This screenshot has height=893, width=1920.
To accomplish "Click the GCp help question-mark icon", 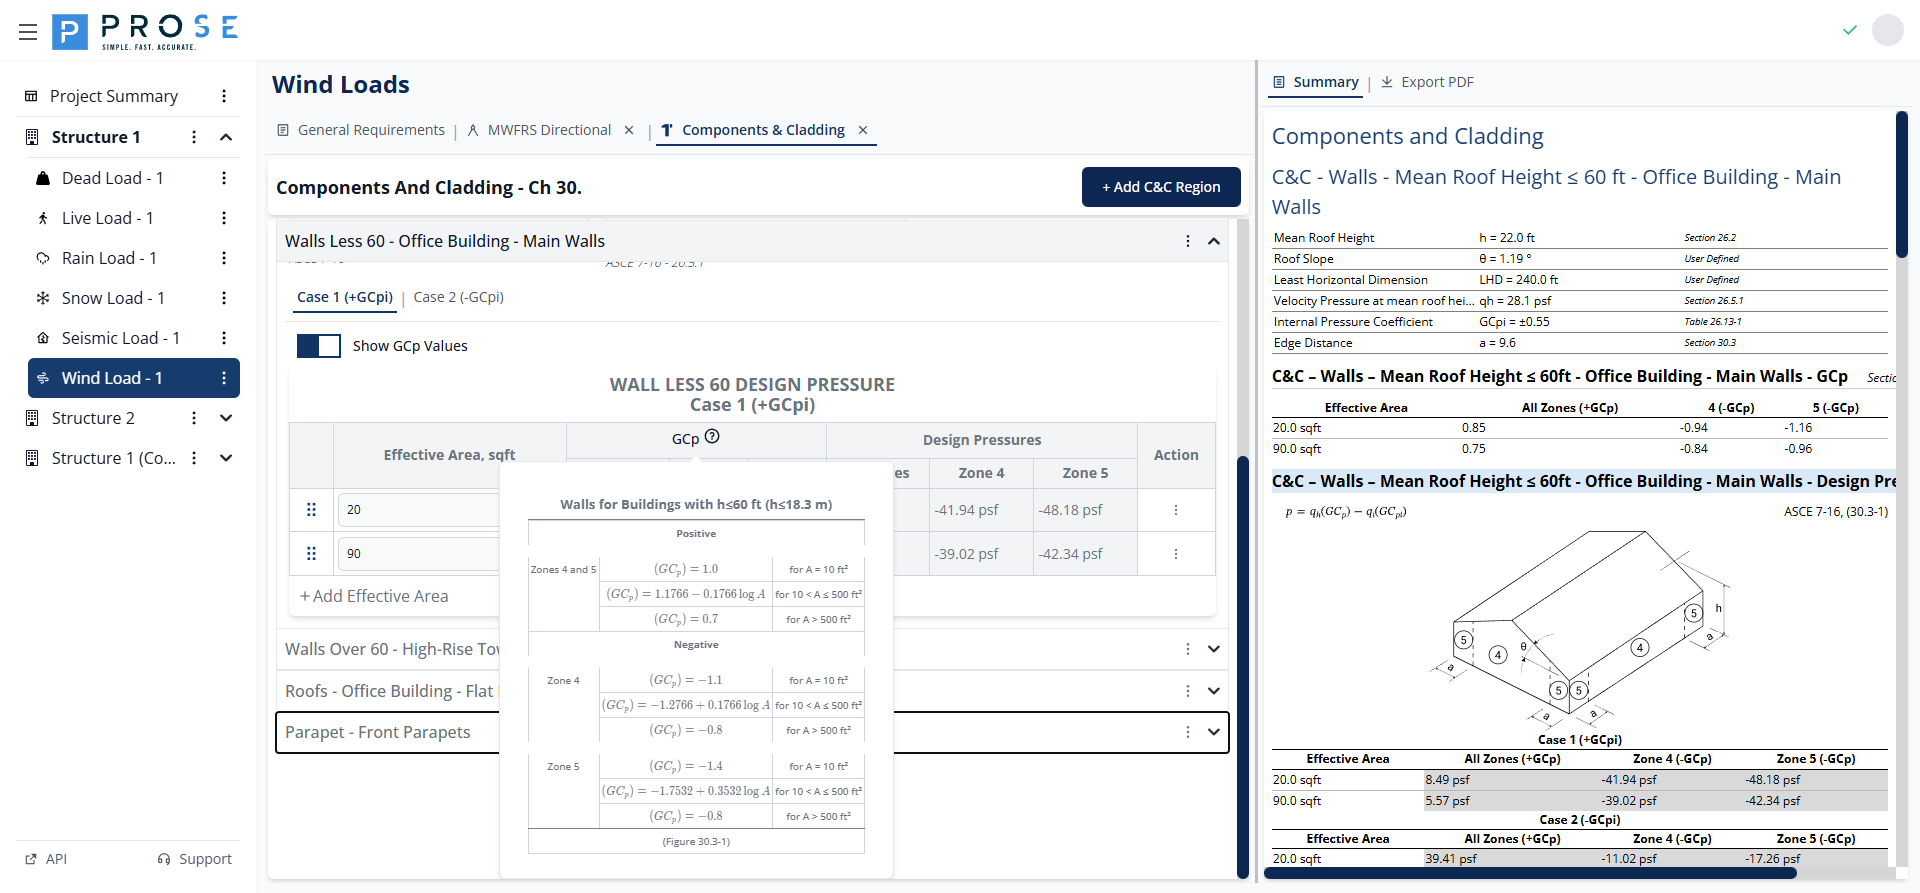I will tap(712, 437).
